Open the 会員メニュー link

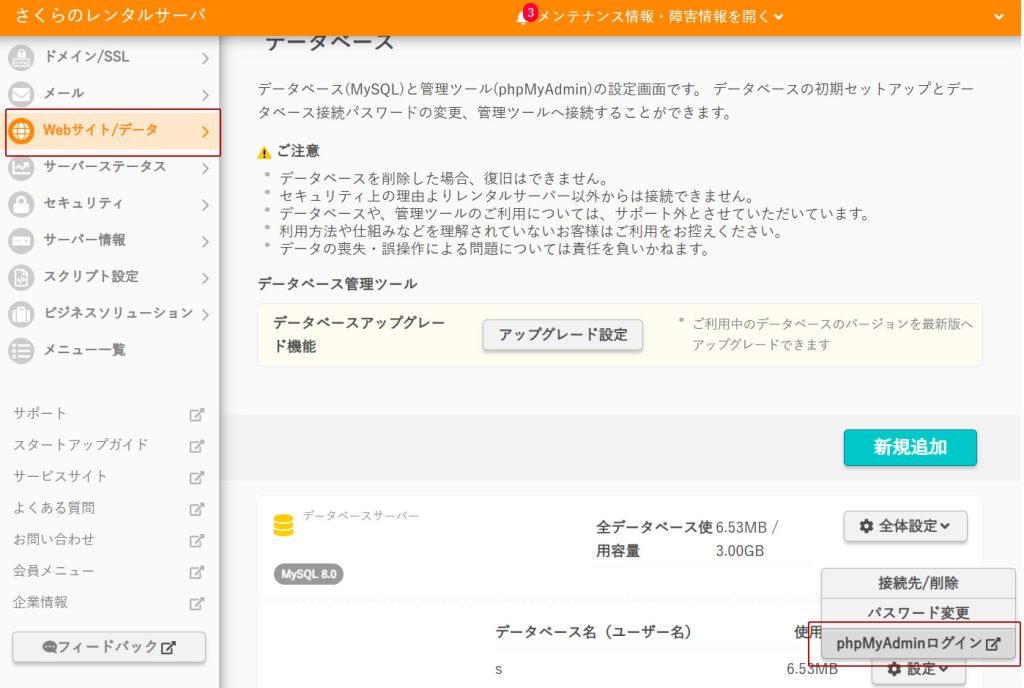click(x=54, y=571)
